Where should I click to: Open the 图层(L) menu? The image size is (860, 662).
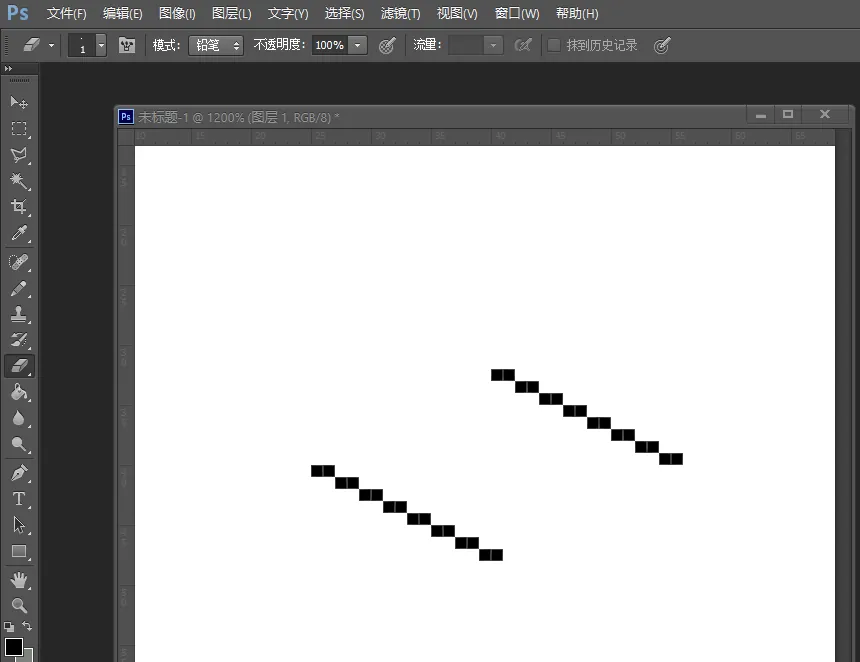231,14
